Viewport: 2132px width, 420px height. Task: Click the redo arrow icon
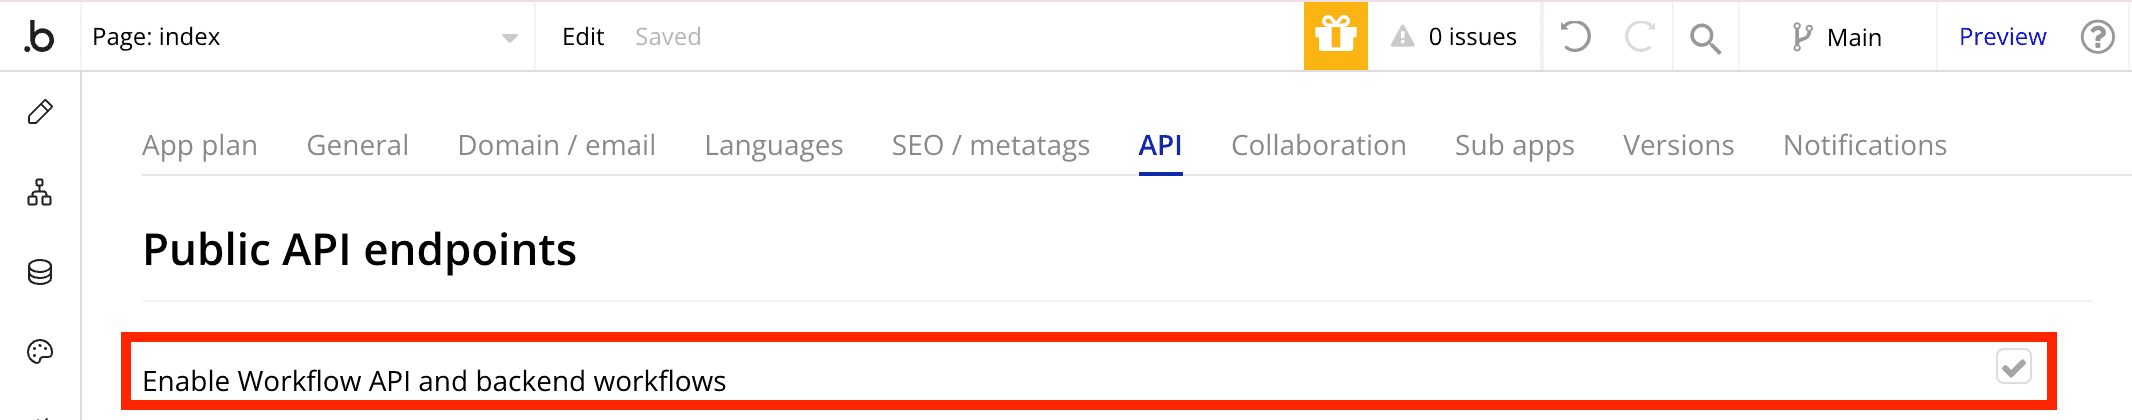tap(1639, 37)
